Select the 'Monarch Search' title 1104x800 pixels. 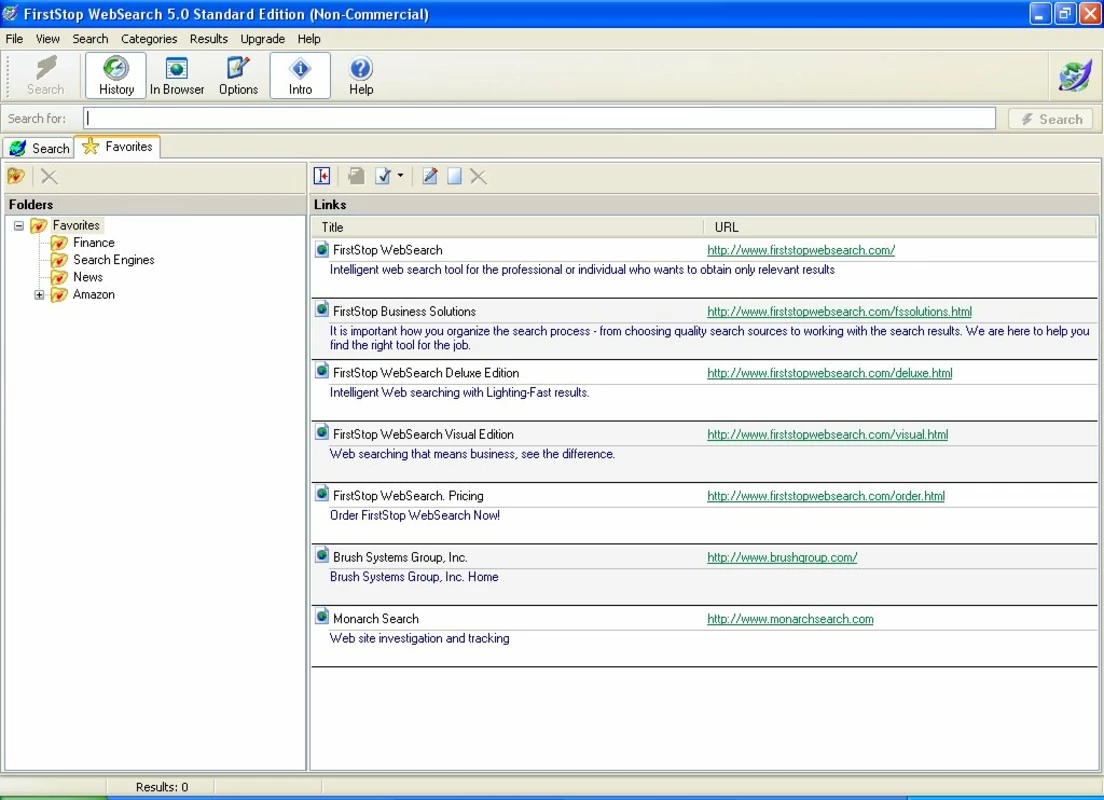[375, 618]
